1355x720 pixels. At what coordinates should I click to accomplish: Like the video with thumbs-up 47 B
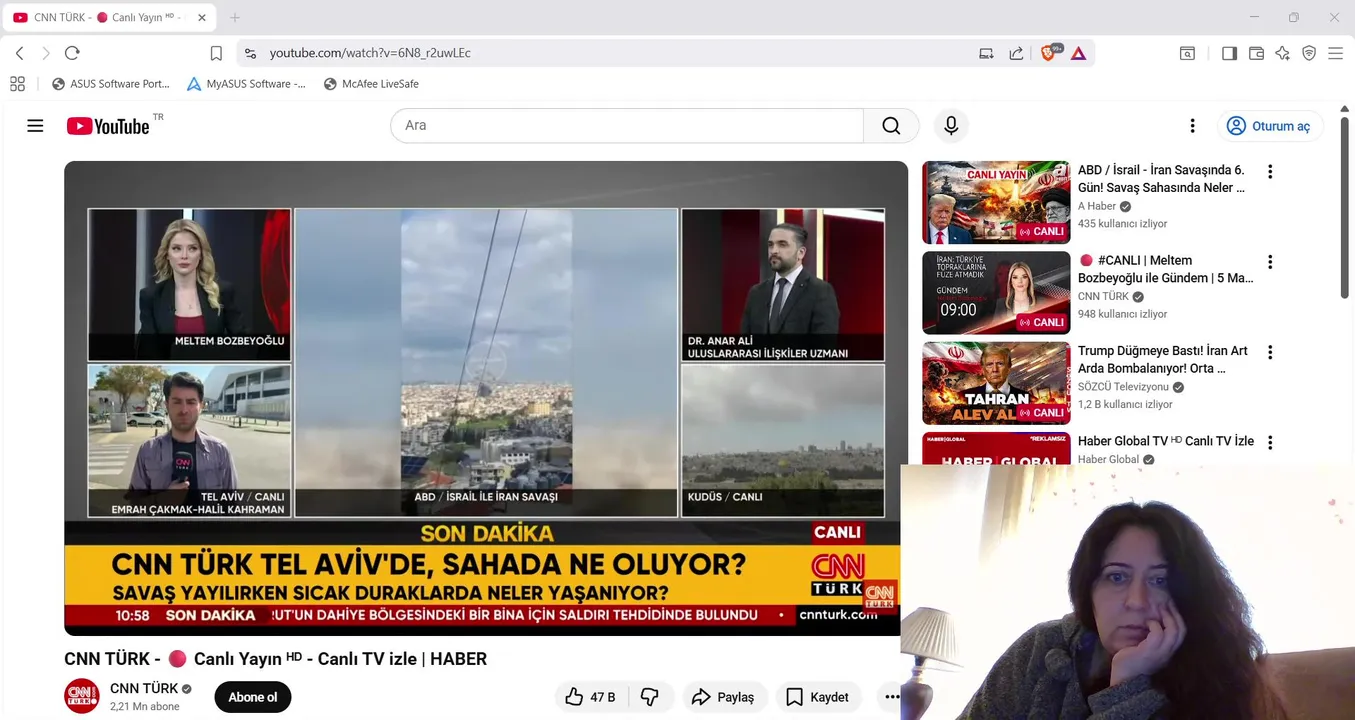tap(590, 697)
